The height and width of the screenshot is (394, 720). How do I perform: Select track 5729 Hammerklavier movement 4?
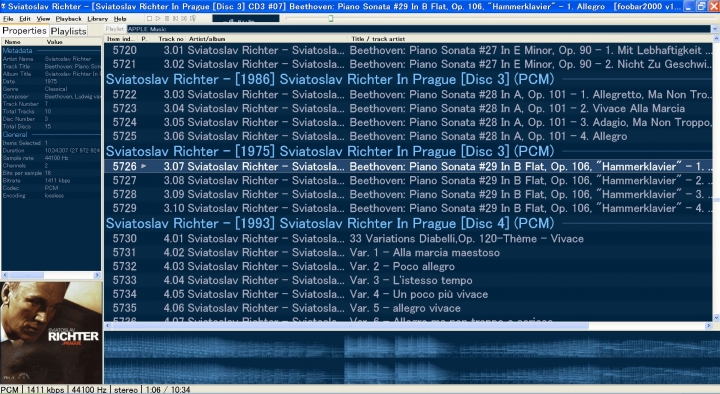408,208
